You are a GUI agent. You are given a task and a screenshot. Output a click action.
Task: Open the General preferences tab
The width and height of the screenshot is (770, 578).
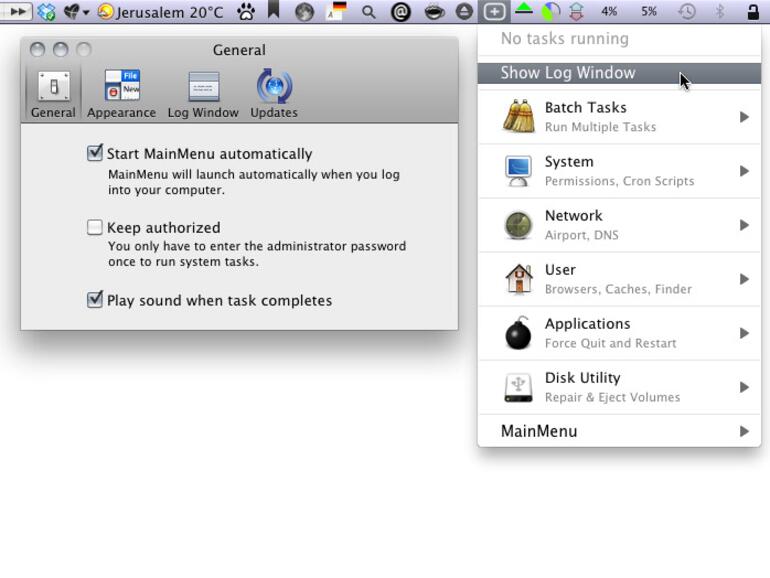click(x=53, y=94)
